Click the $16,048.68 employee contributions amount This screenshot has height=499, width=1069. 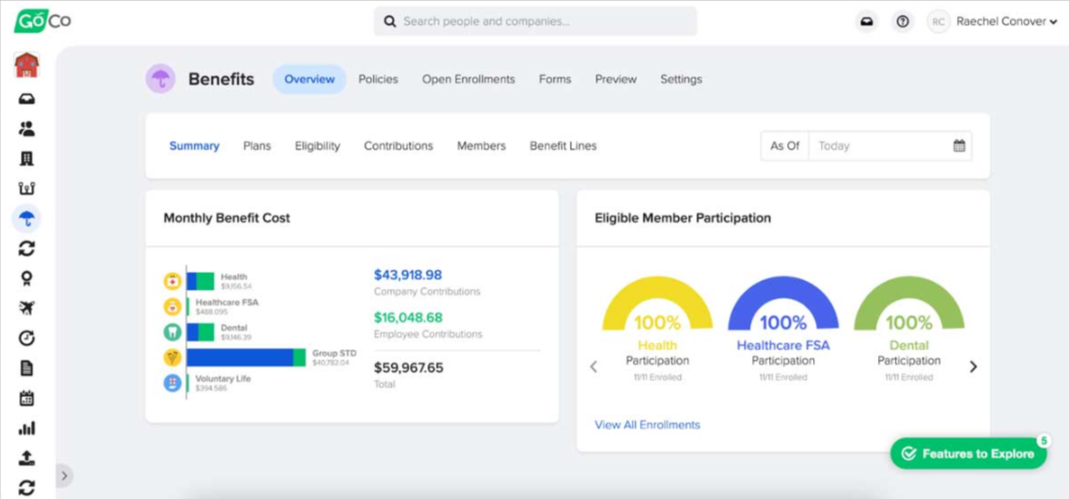coord(408,318)
